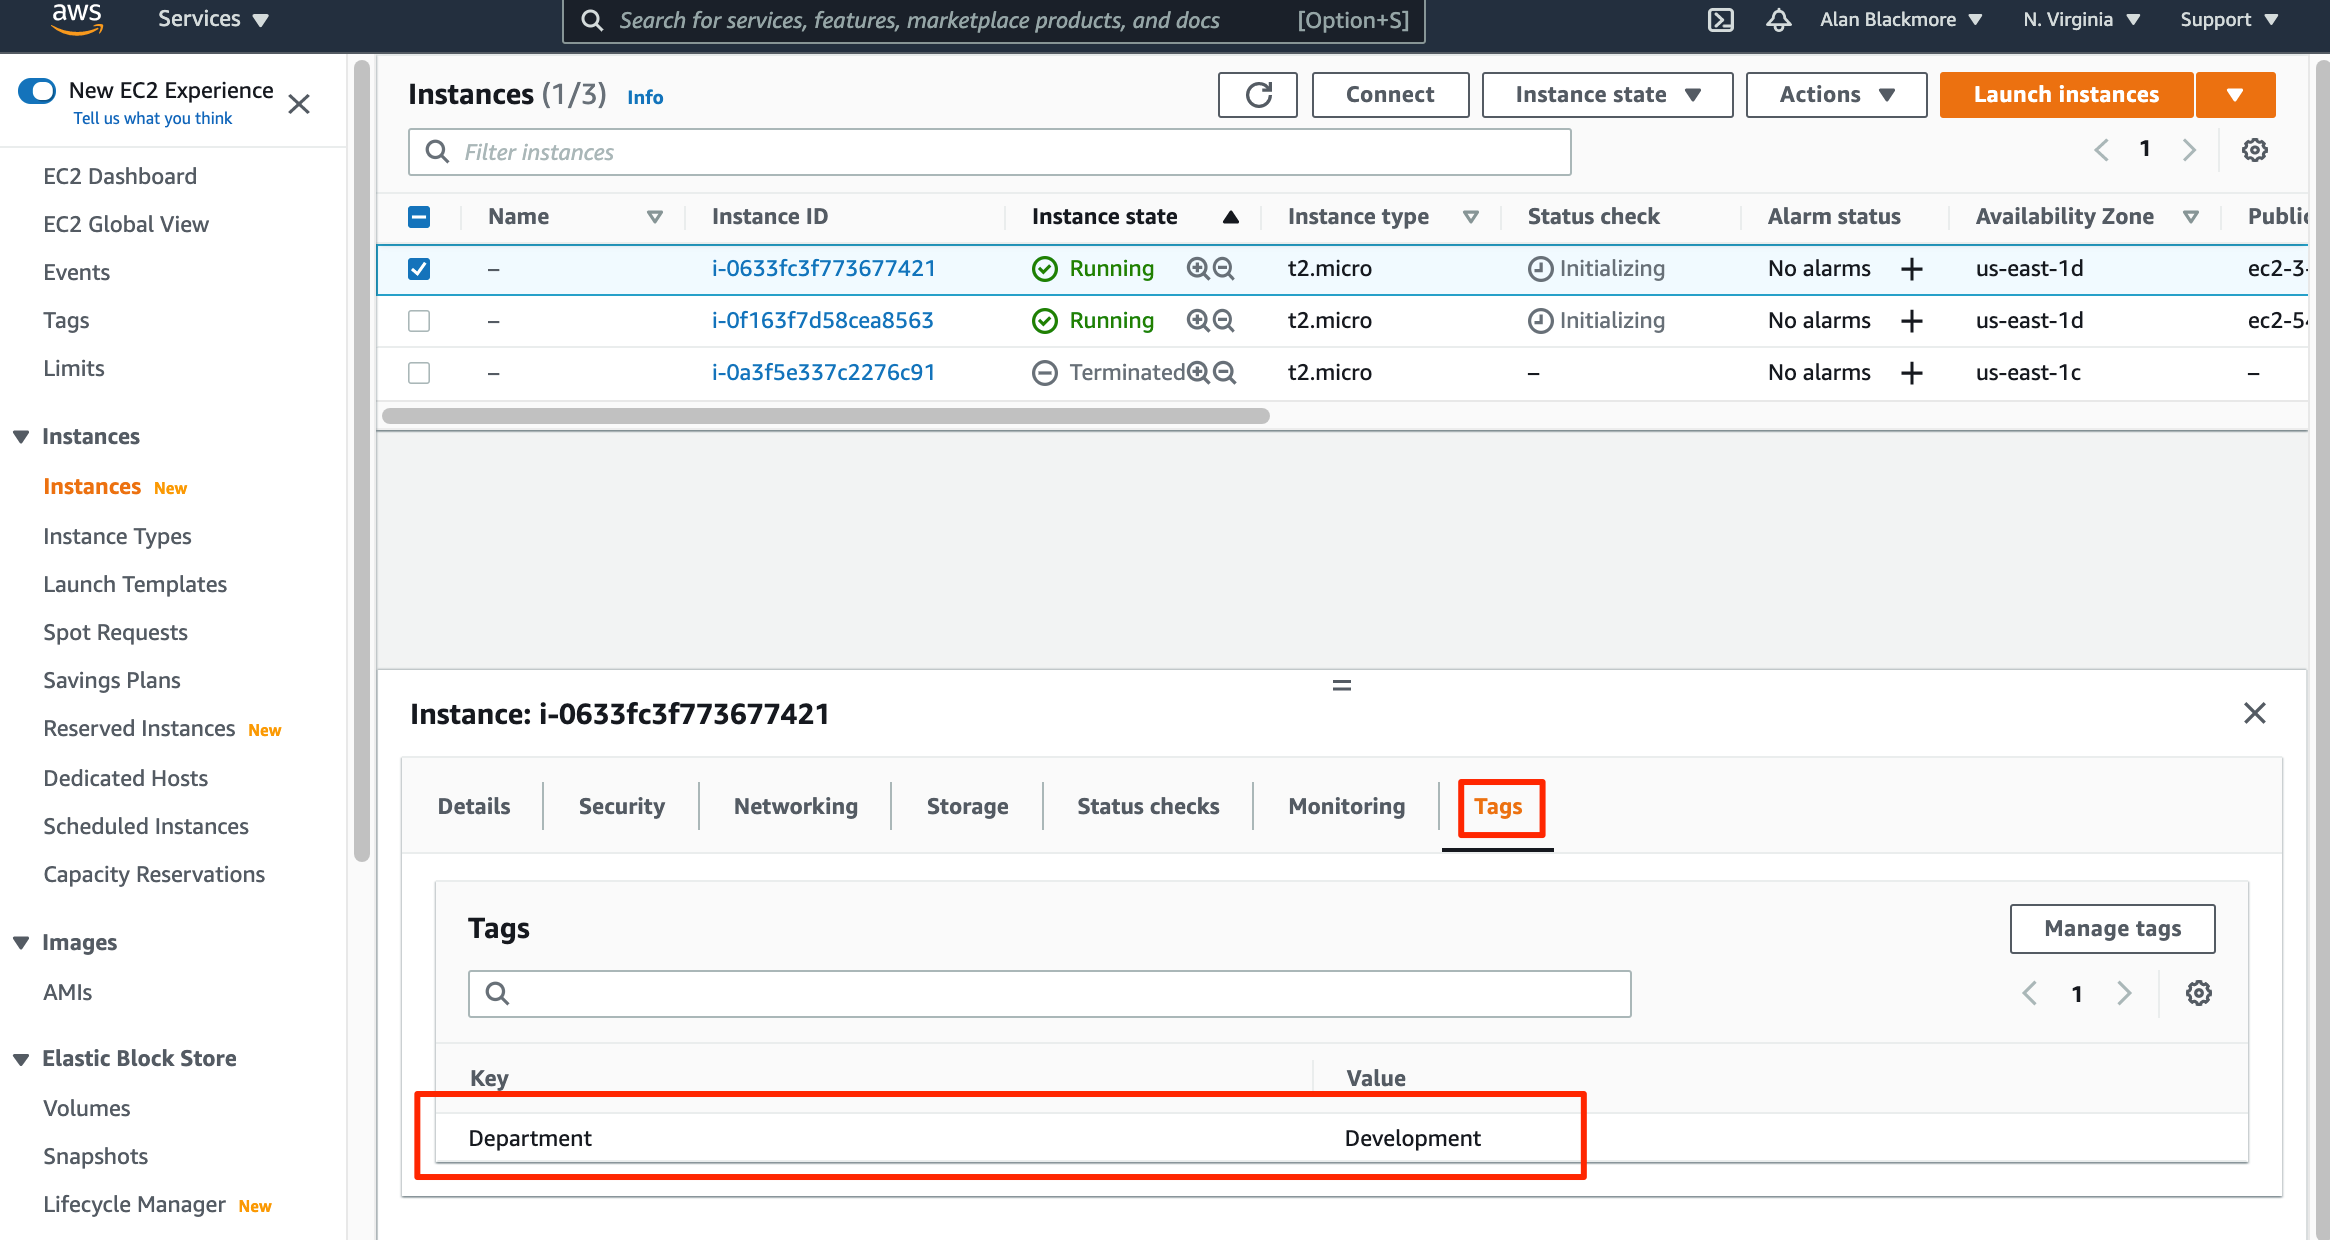Open the Services dropdown menu
The image size is (2330, 1240).
click(x=213, y=19)
